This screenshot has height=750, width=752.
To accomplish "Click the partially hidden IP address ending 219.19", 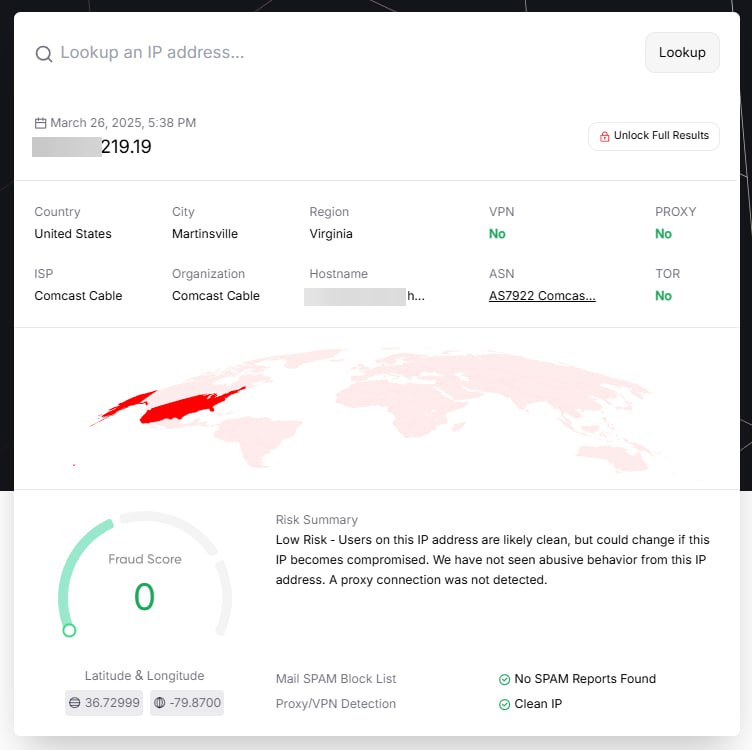I will tap(92, 147).
